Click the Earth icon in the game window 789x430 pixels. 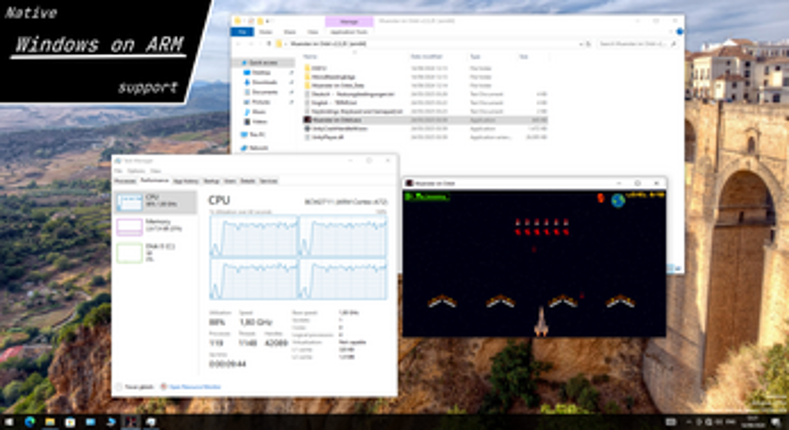[x=618, y=200]
